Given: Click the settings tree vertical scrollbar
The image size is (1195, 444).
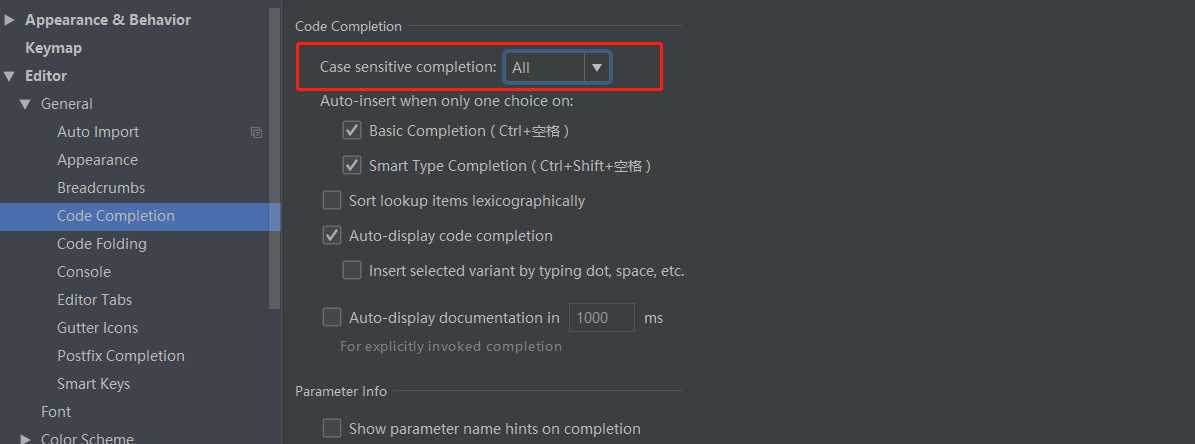Looking at the screenshot, I should [x=274, y=158].
